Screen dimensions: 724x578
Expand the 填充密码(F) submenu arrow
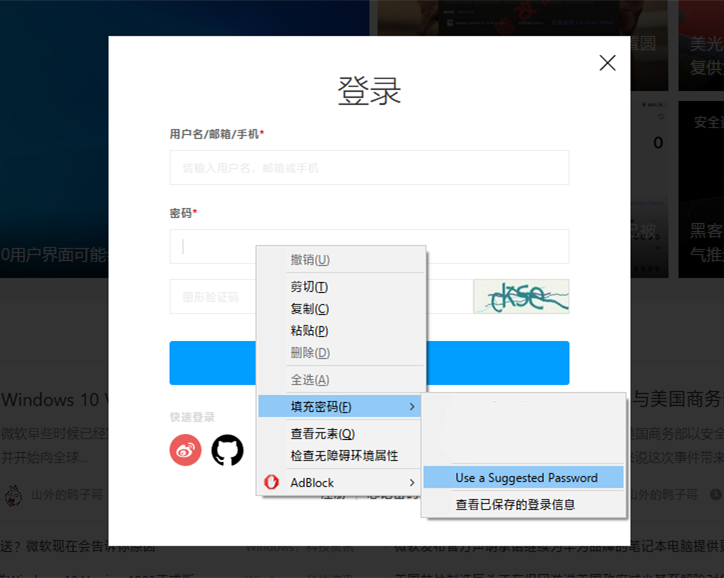pos(412,406)
